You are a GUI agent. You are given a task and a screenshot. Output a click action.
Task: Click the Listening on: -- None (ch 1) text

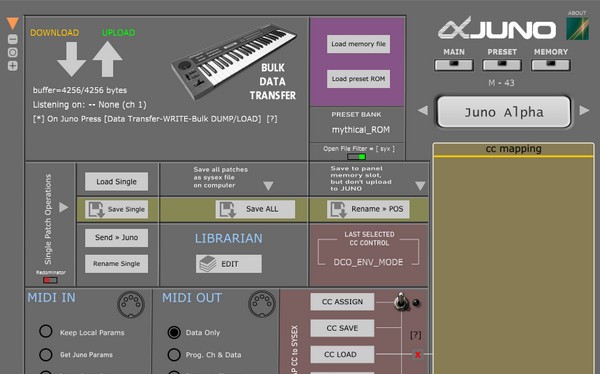(x=90, y=105)
